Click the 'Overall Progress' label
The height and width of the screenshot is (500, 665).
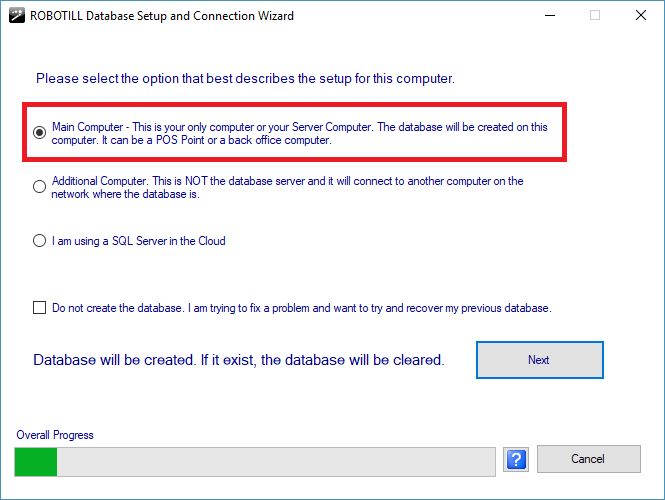click(x=55, y=435)
